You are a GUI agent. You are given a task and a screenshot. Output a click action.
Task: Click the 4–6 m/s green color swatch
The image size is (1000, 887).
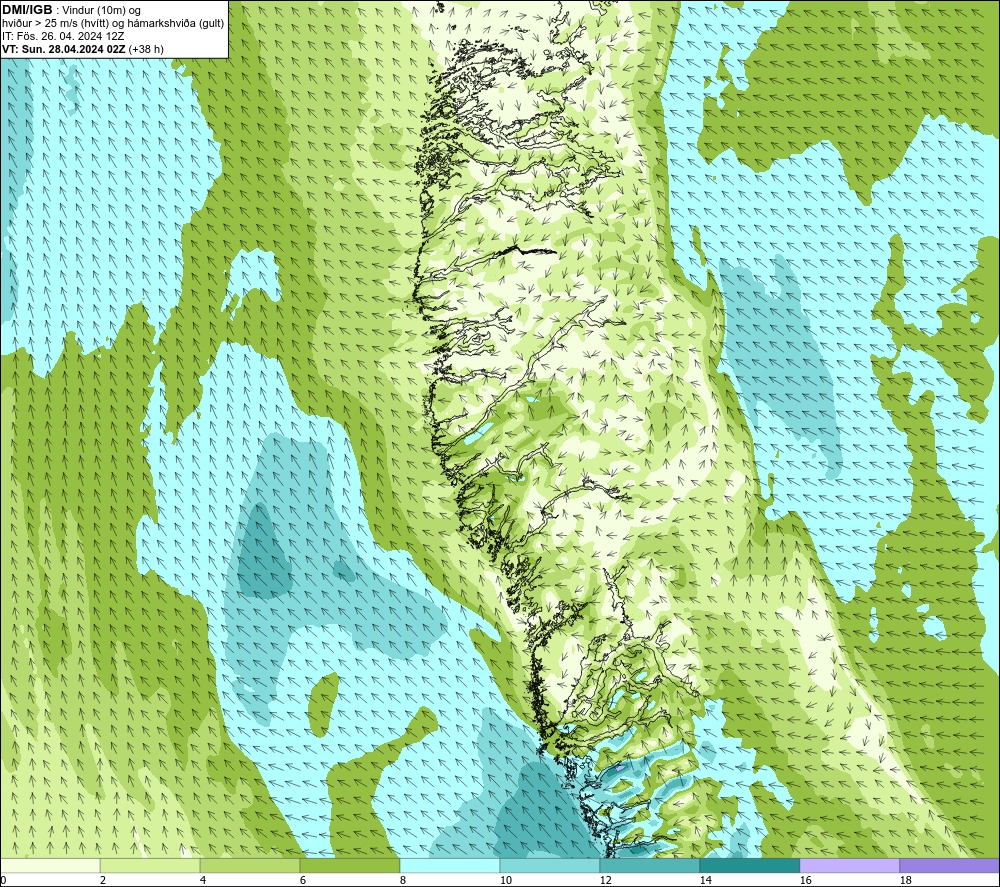tap(250, 865)
